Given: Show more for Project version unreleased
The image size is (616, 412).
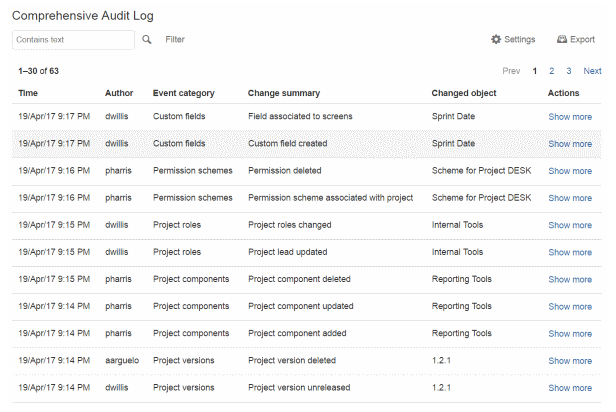Looking at the screenshot, I should (x=570, y=388).
